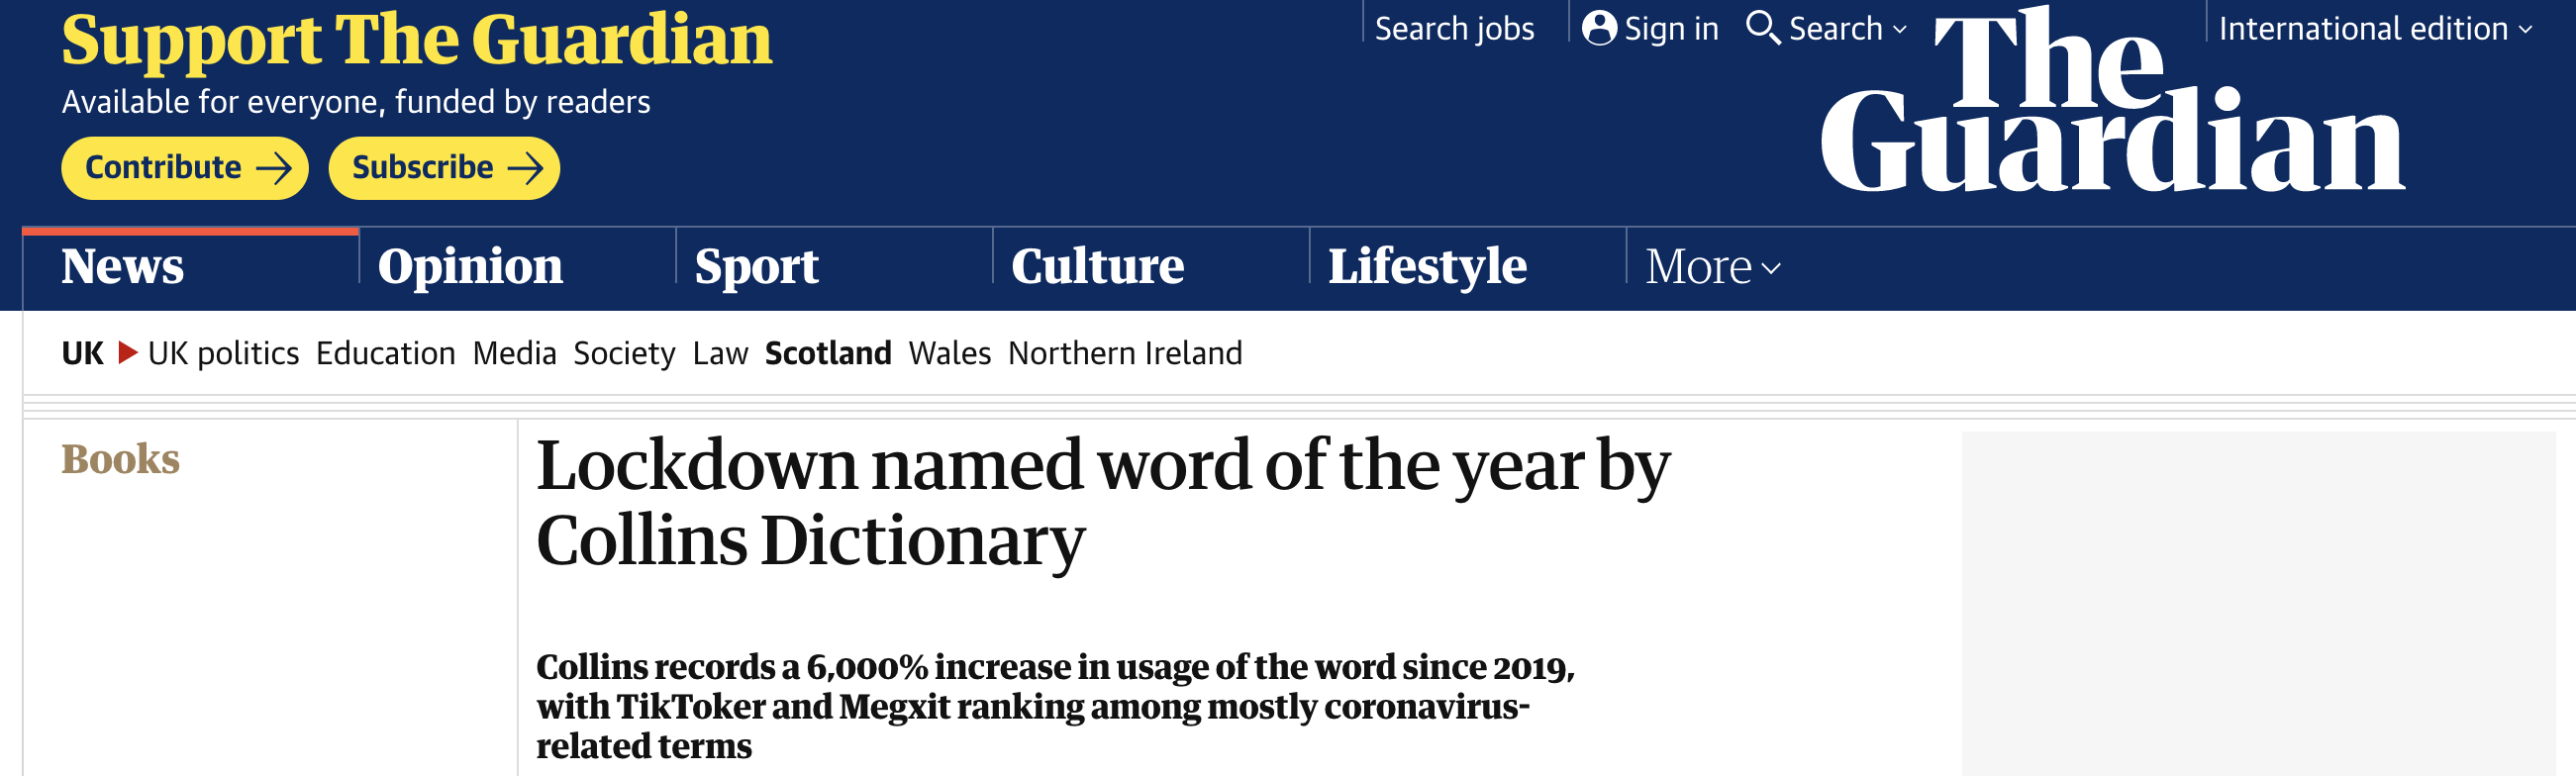Click the red triangle beside UK
Screen dimensions: 2576x776
point(127,353)
